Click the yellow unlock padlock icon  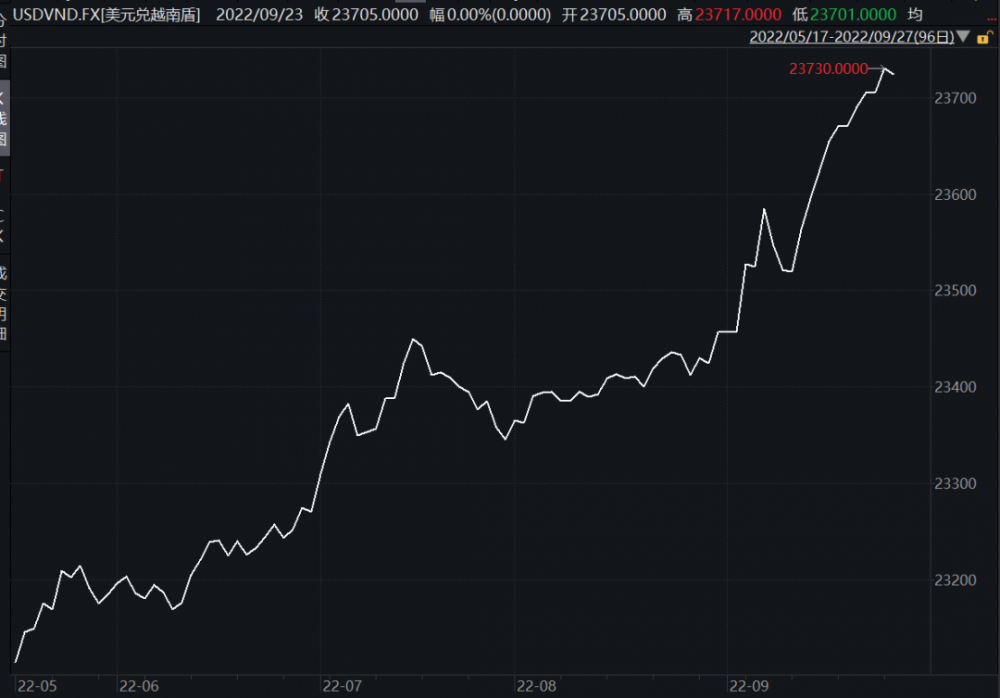pyautogui.click(x=985, y=38)
